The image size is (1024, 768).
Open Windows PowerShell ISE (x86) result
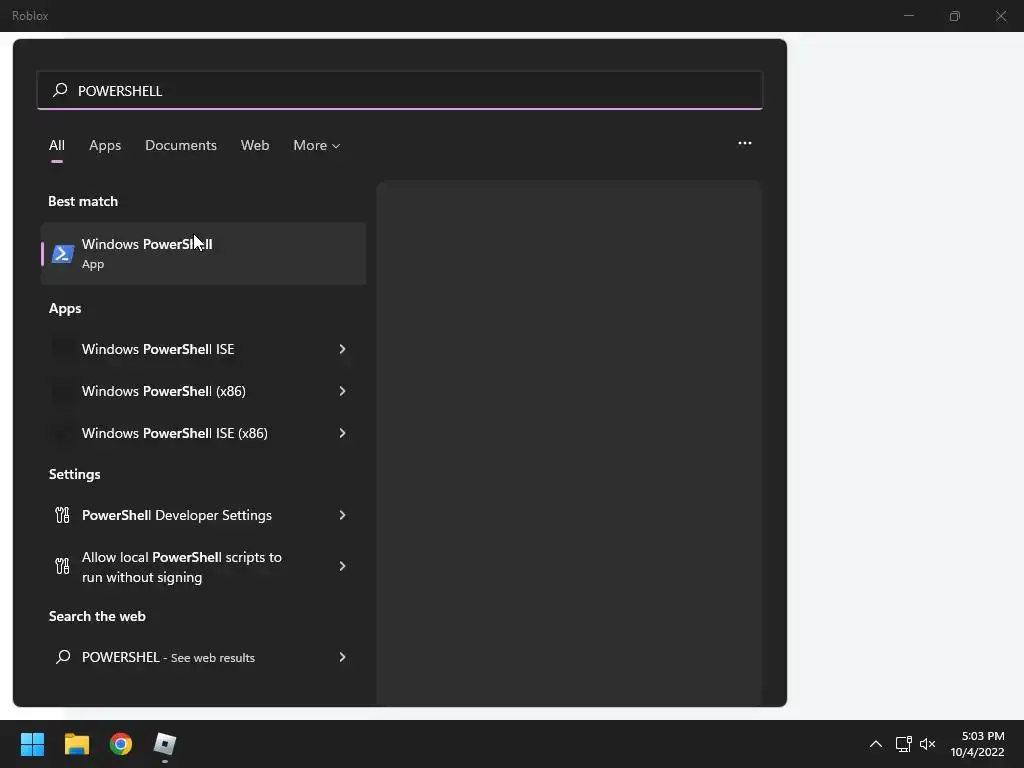pyautogui.click(x=203, y=433)
